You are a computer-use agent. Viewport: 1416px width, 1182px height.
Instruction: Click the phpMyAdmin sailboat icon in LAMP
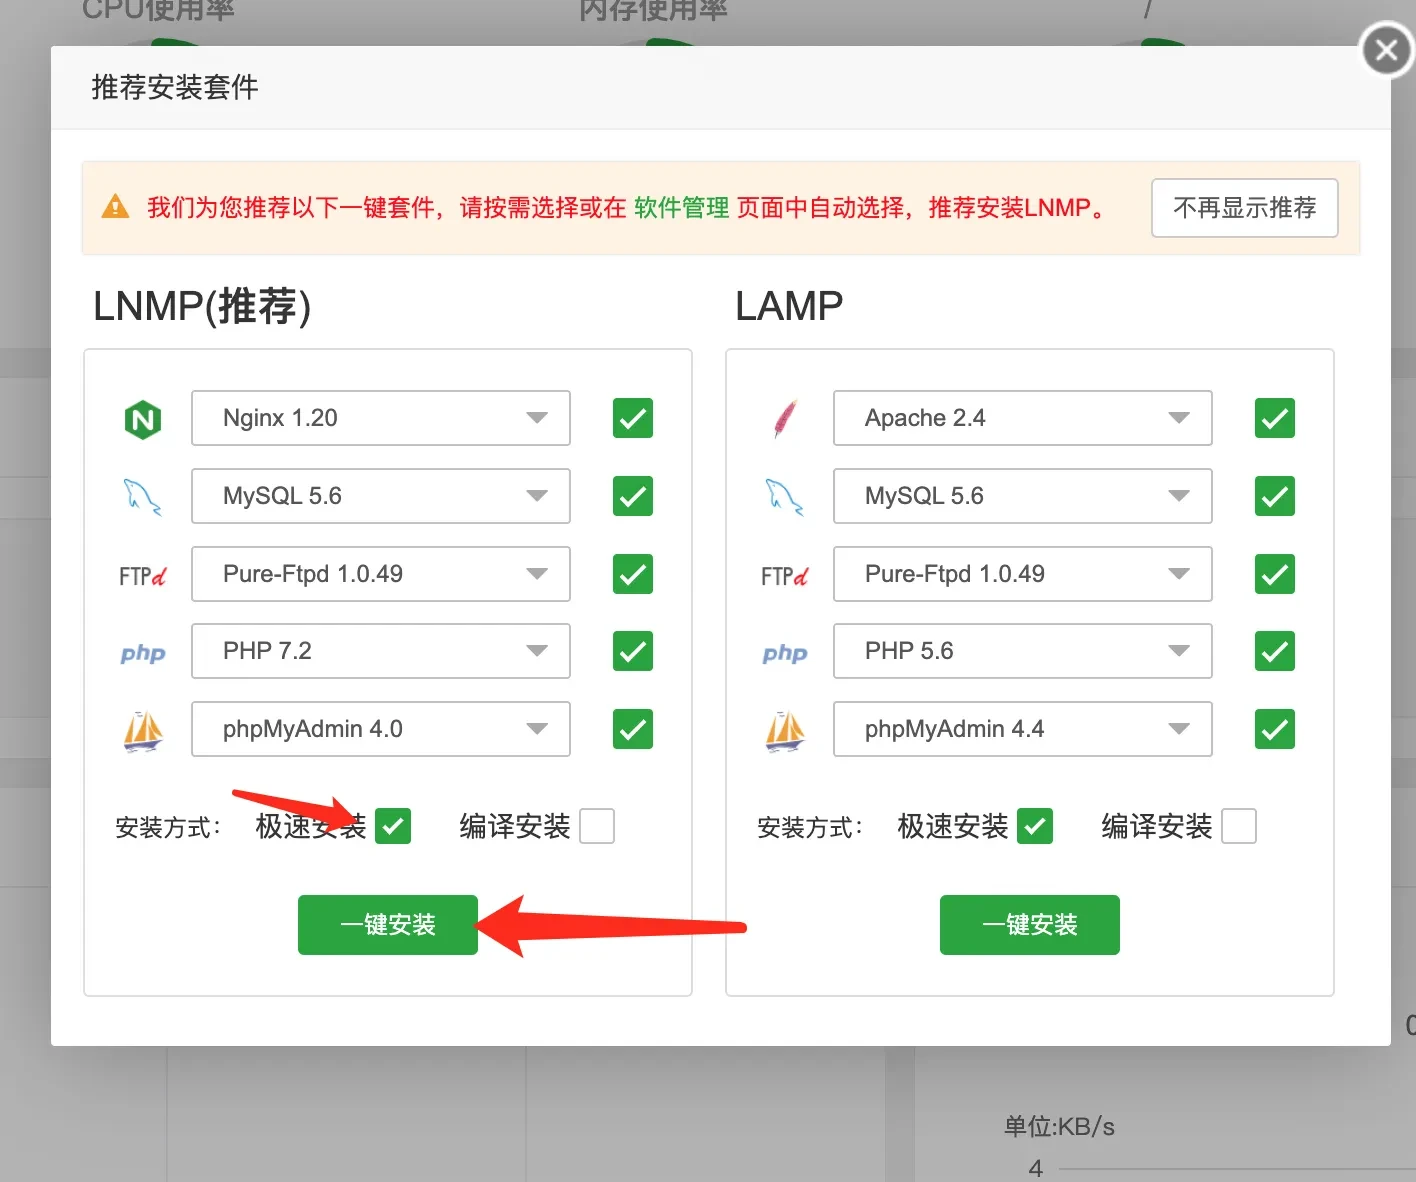[x=785, y=731]
